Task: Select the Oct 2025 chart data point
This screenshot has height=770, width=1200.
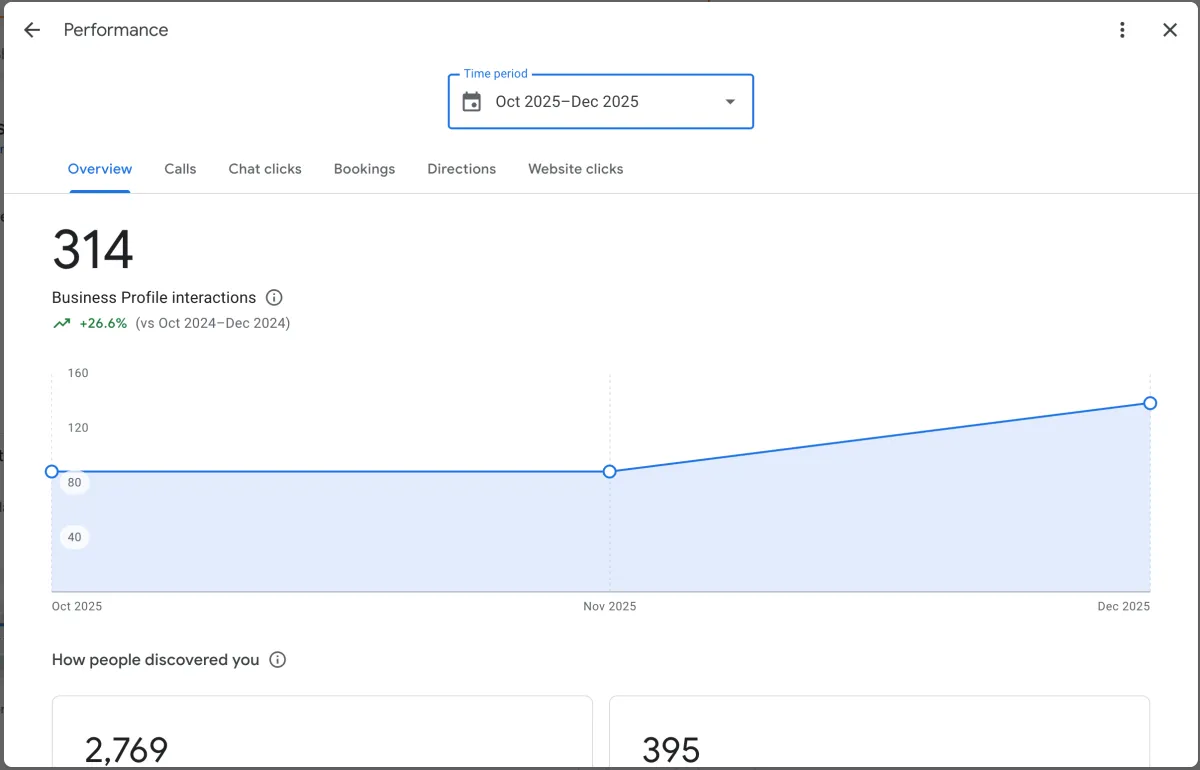Action: 52,471
